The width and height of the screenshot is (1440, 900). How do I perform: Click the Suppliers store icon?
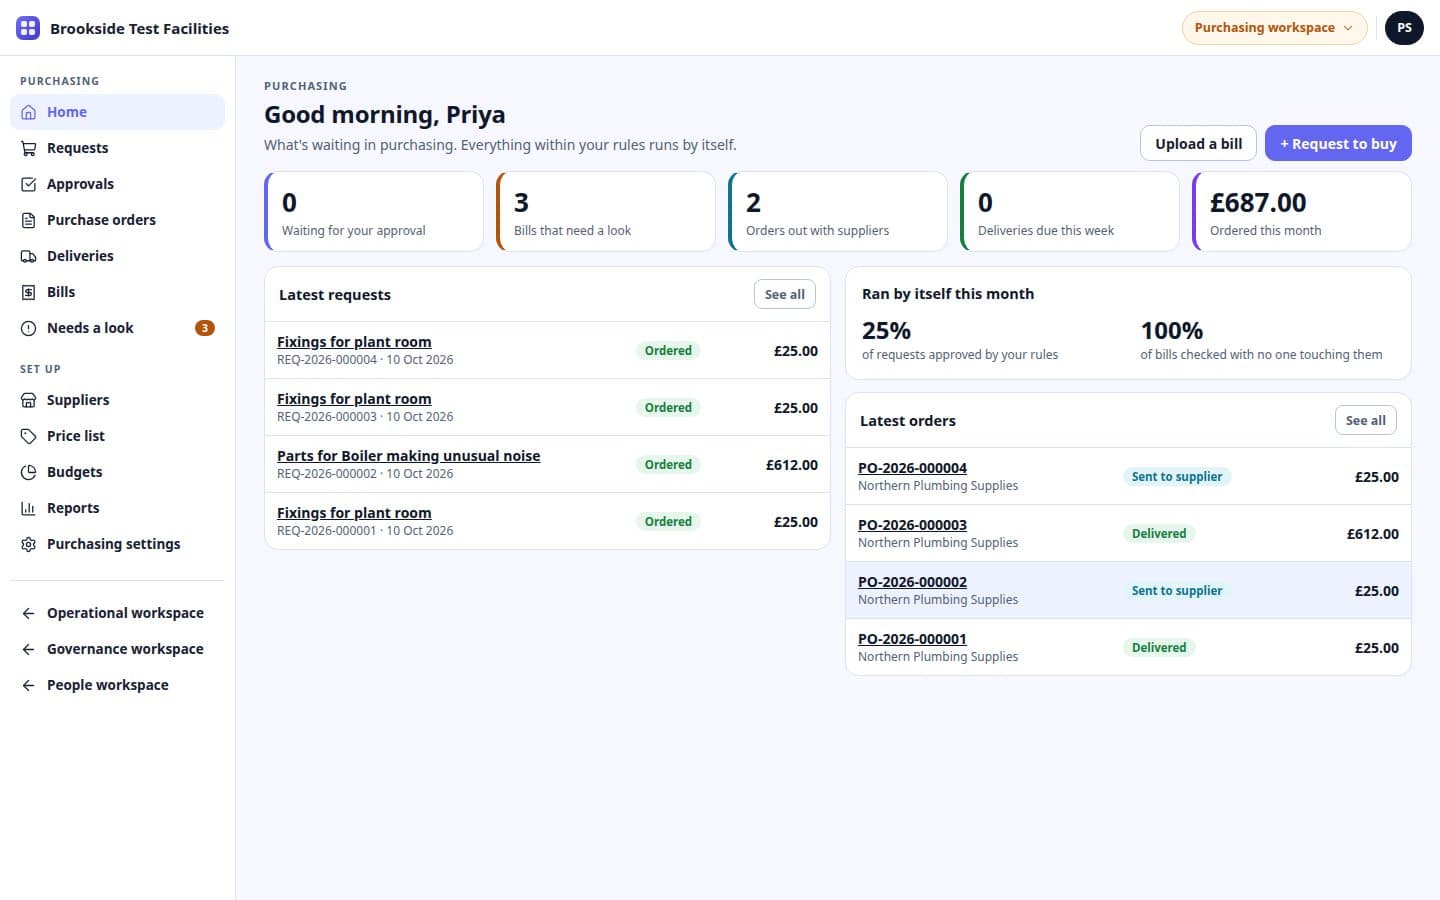pyautogui.click(x=28, y=400)
